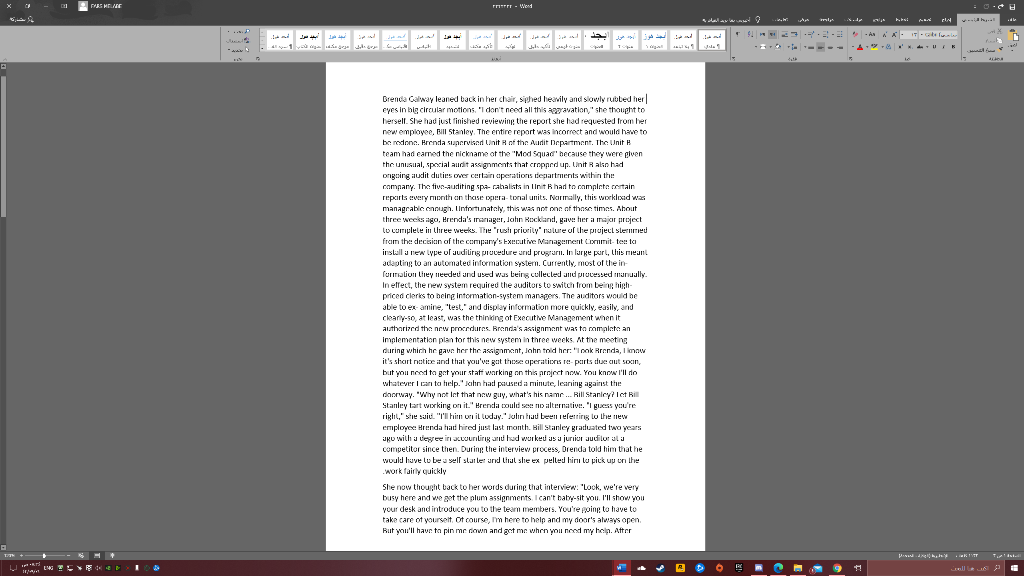1024x576 pixels.
Task: Apply red font color
Action: coord(859,47)
